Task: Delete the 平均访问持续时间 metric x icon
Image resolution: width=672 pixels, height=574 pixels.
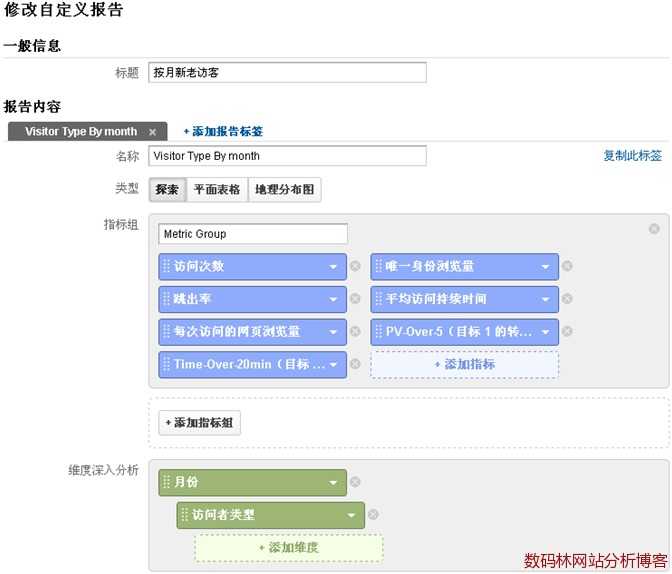Action: pyautogui.click(x=567, y=299)
